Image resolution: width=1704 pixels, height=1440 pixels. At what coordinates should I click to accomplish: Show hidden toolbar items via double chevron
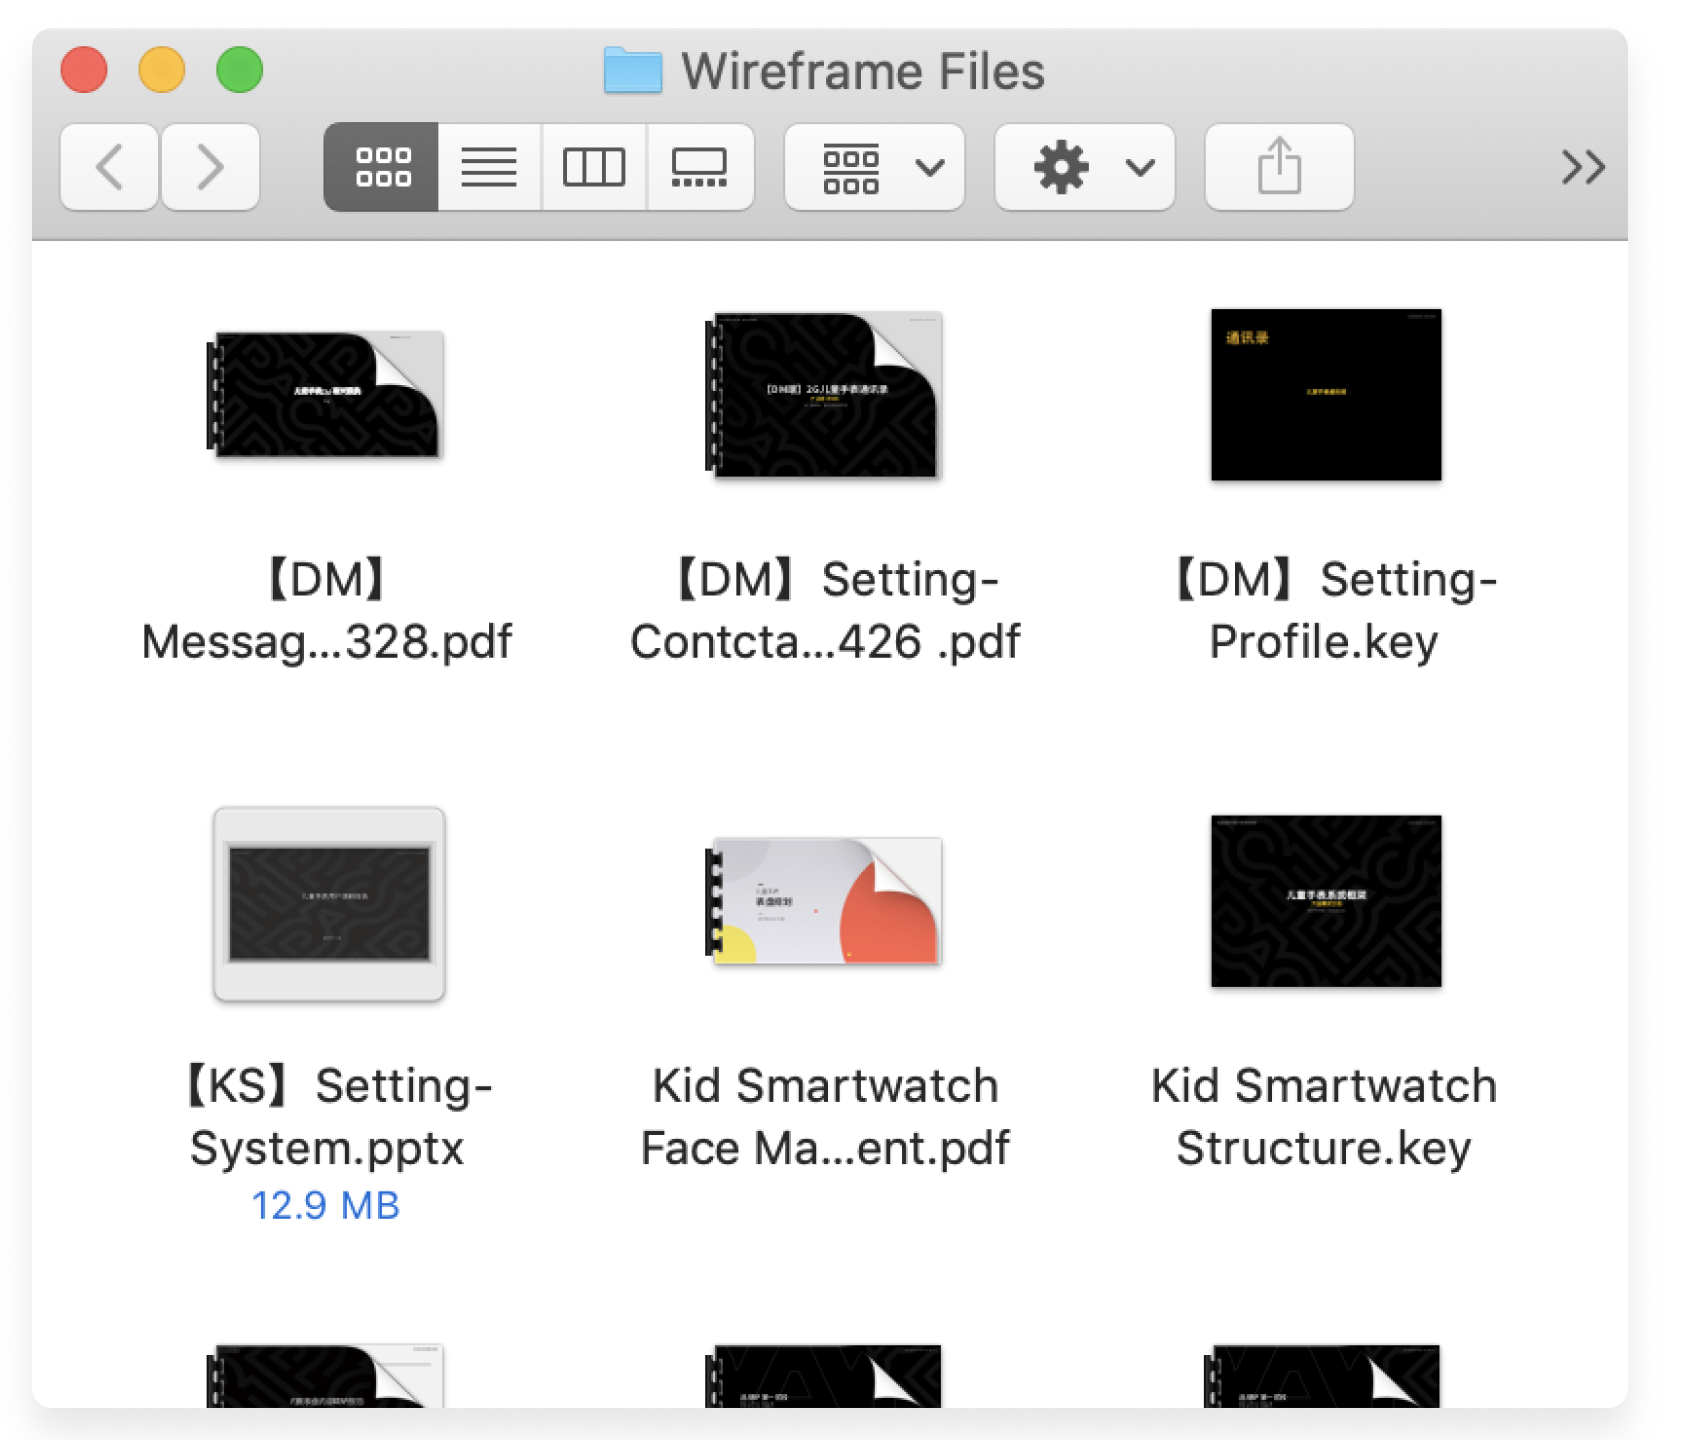point(1583,167)
